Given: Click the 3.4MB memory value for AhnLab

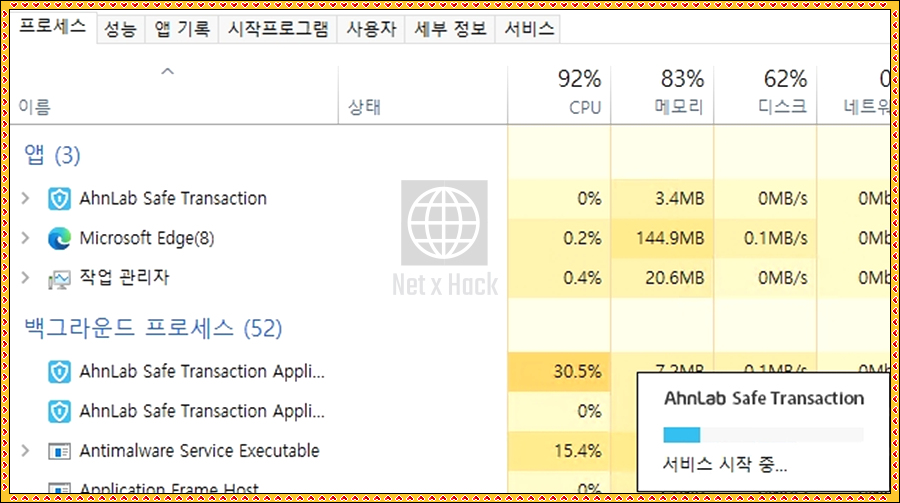Looking at the screenshot, I should pos(680,199).
